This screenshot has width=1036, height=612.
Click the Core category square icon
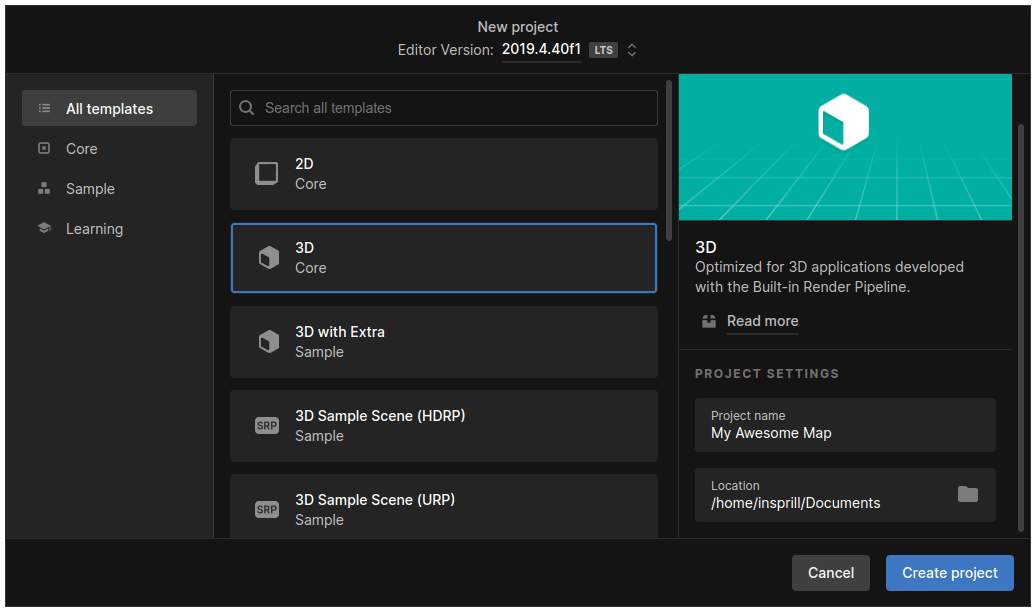(44, 149)
